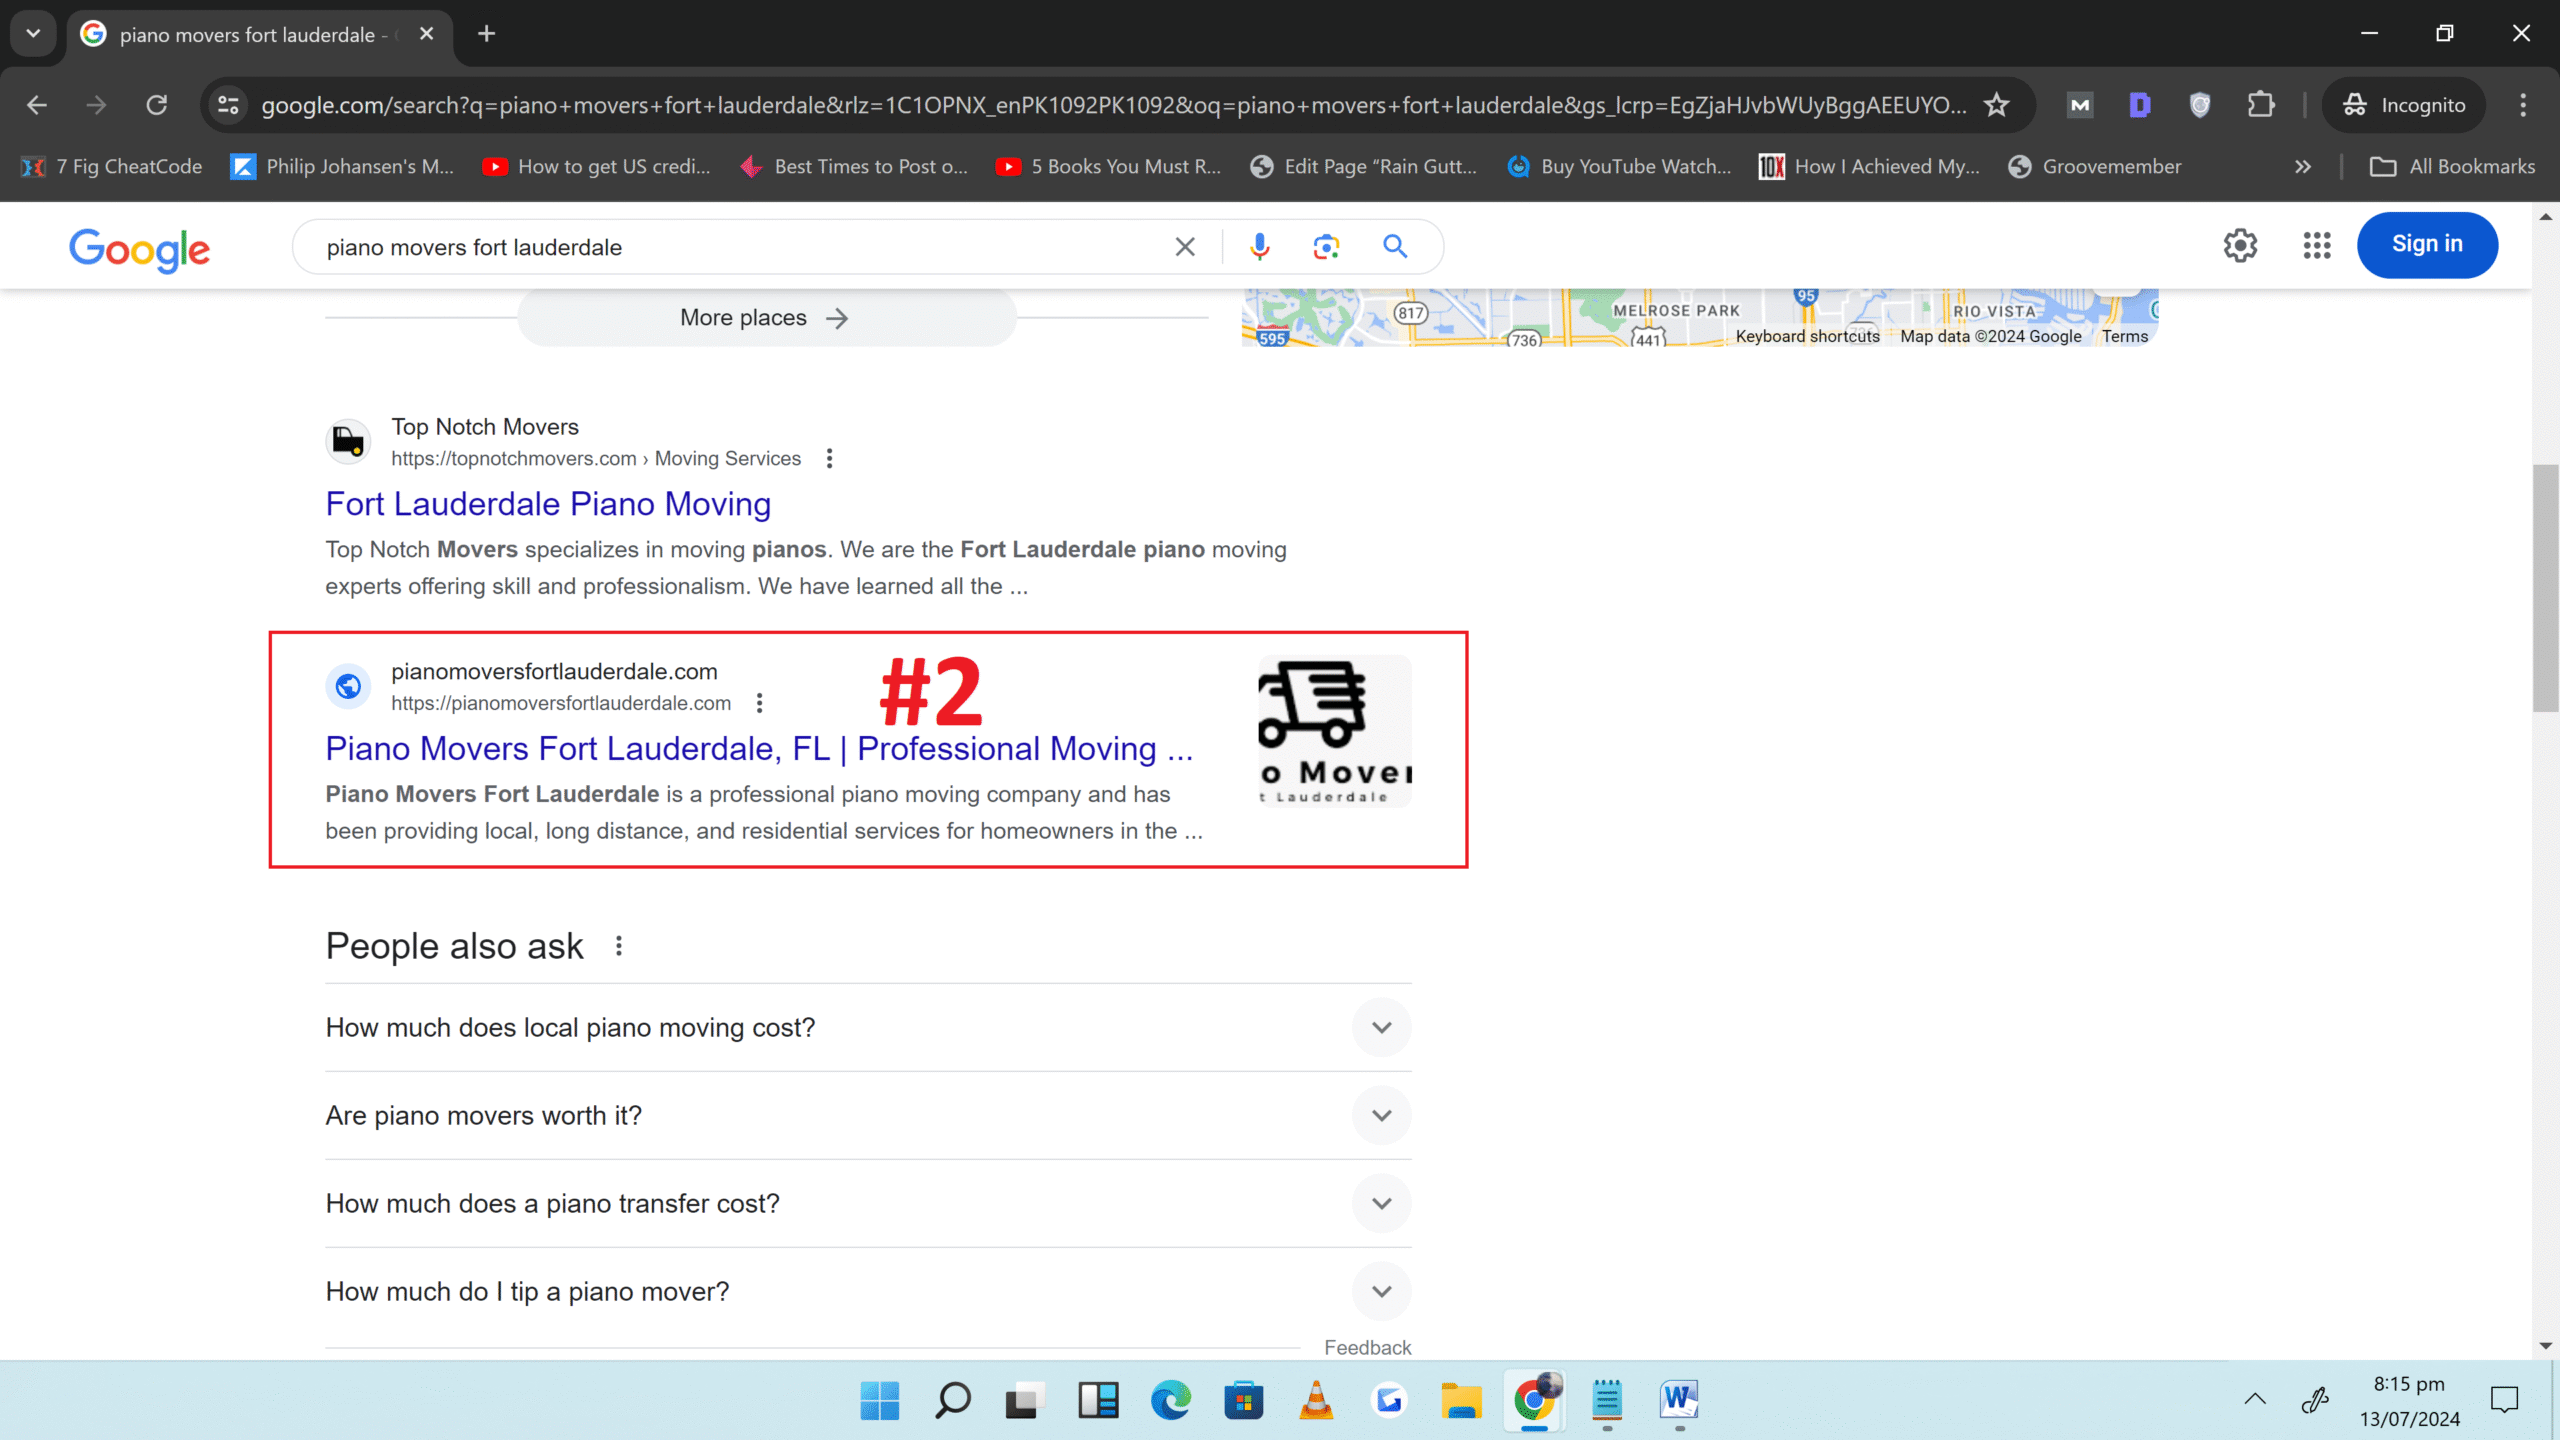Open the M extension icon

[2080, 105]
